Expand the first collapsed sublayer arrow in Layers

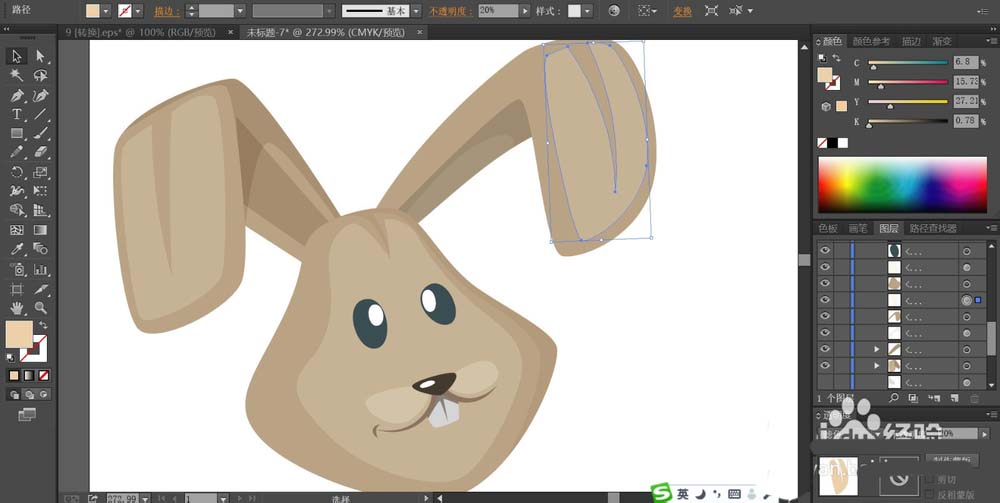877,349
